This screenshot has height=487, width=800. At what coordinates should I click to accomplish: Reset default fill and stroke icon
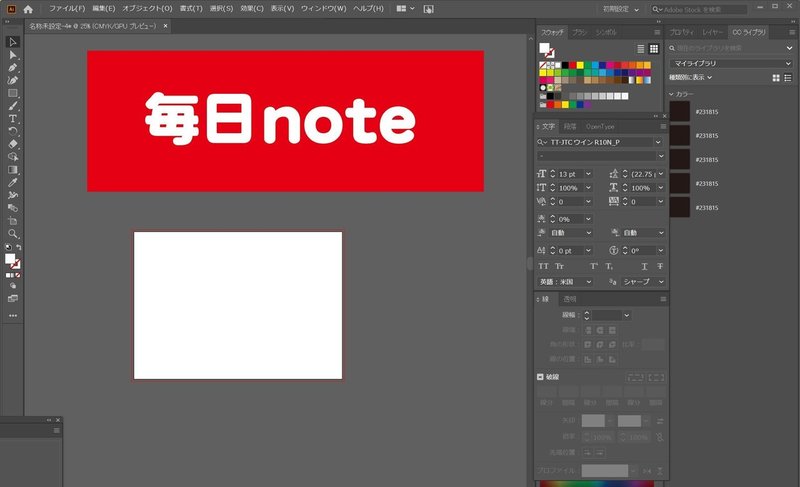[8, 247]
